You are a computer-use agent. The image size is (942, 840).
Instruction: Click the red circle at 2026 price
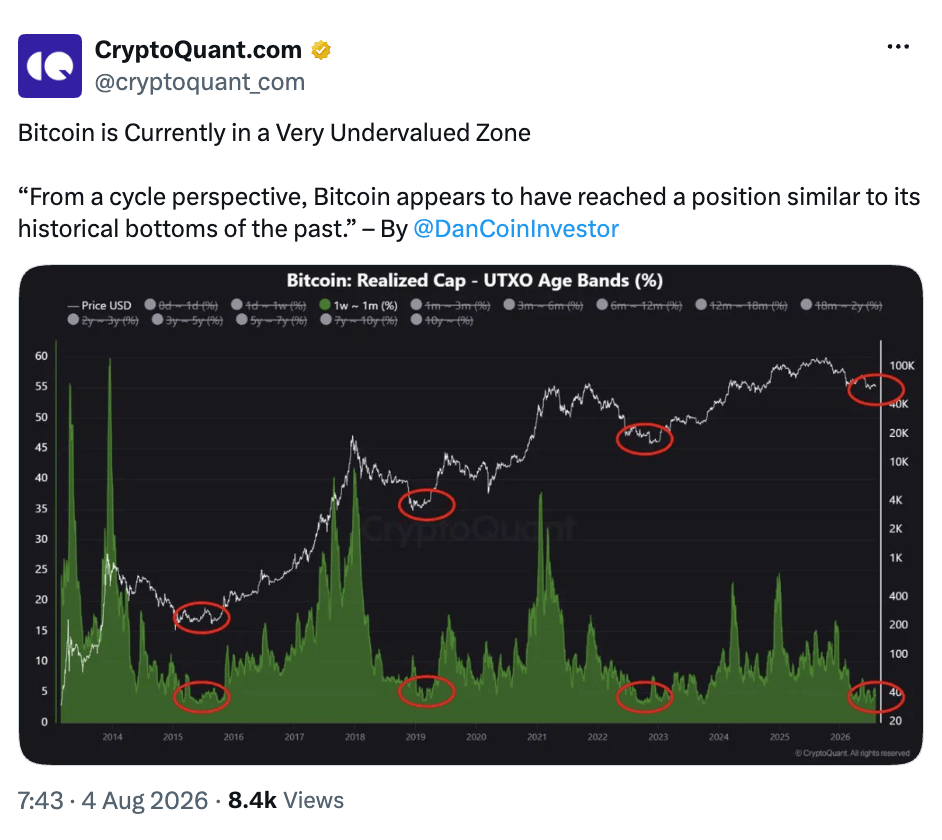pos(876,389)
